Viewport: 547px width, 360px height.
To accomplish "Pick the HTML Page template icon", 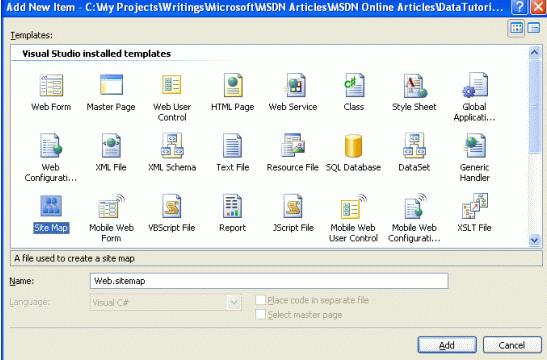I will (233, 85).
